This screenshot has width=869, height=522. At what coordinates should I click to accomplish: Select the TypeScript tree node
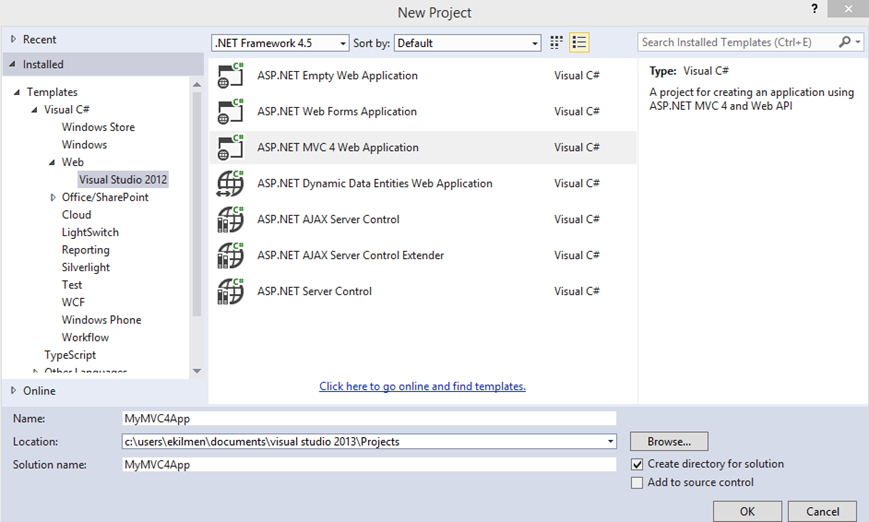(x=70, y=355)
